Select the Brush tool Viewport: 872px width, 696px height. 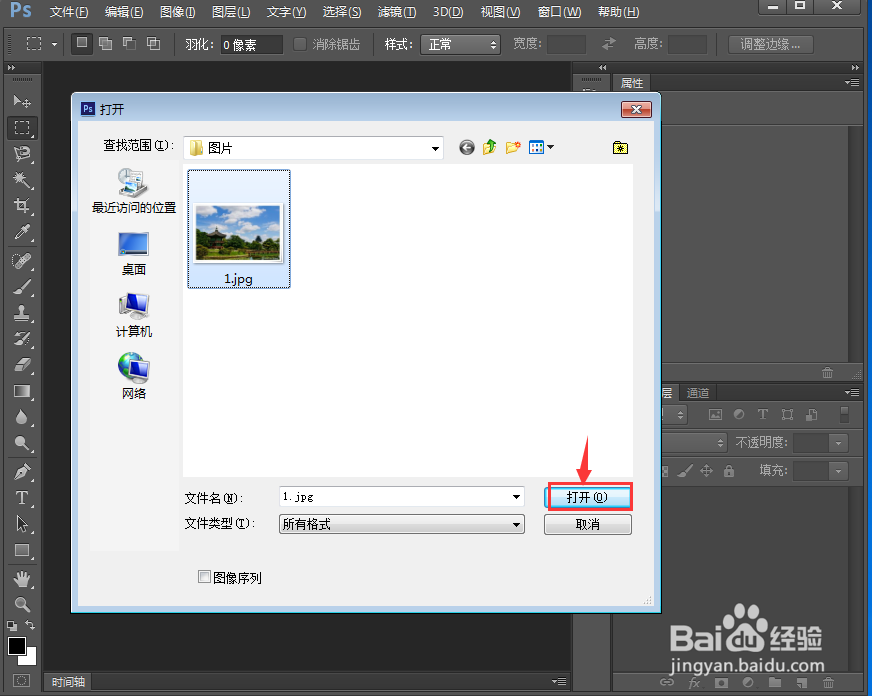22,287
